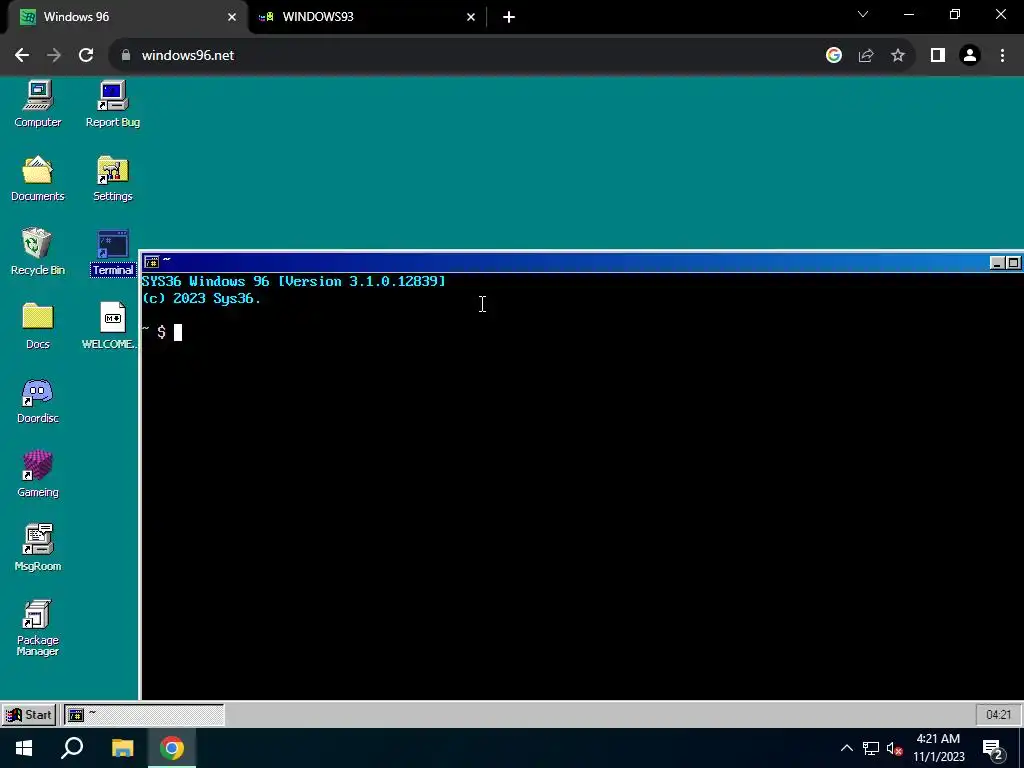
Task: Open the Windows Start menu
Action: (24, 748)
